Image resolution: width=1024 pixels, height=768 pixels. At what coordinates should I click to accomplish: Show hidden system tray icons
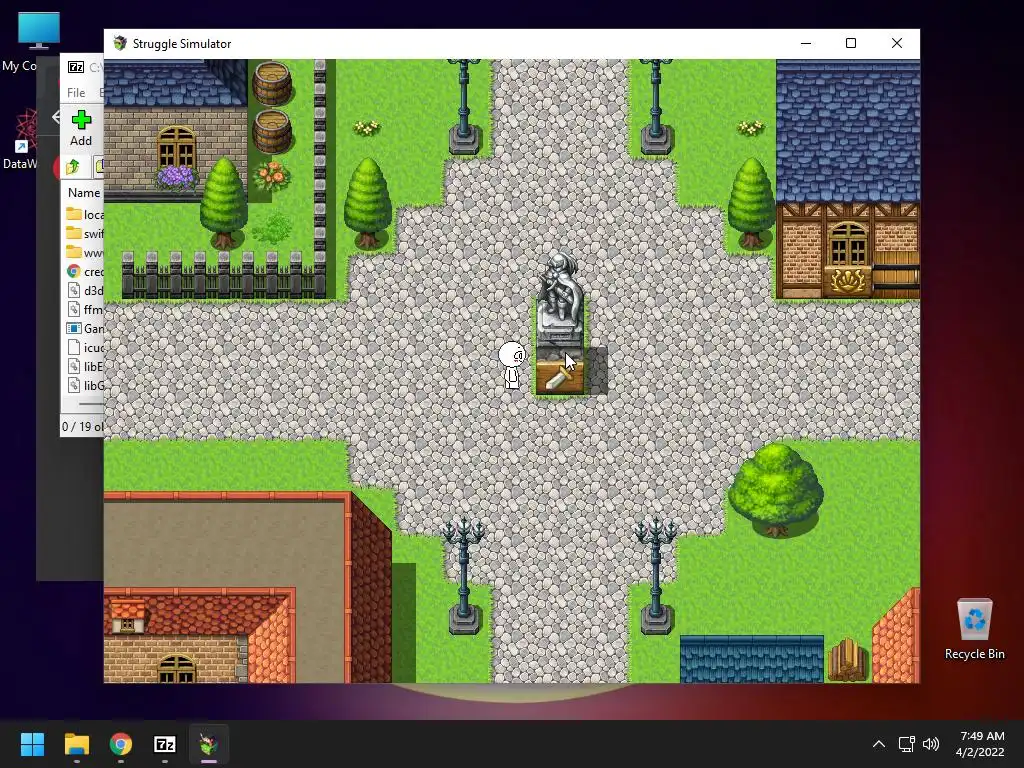click(x=879, y=744)
